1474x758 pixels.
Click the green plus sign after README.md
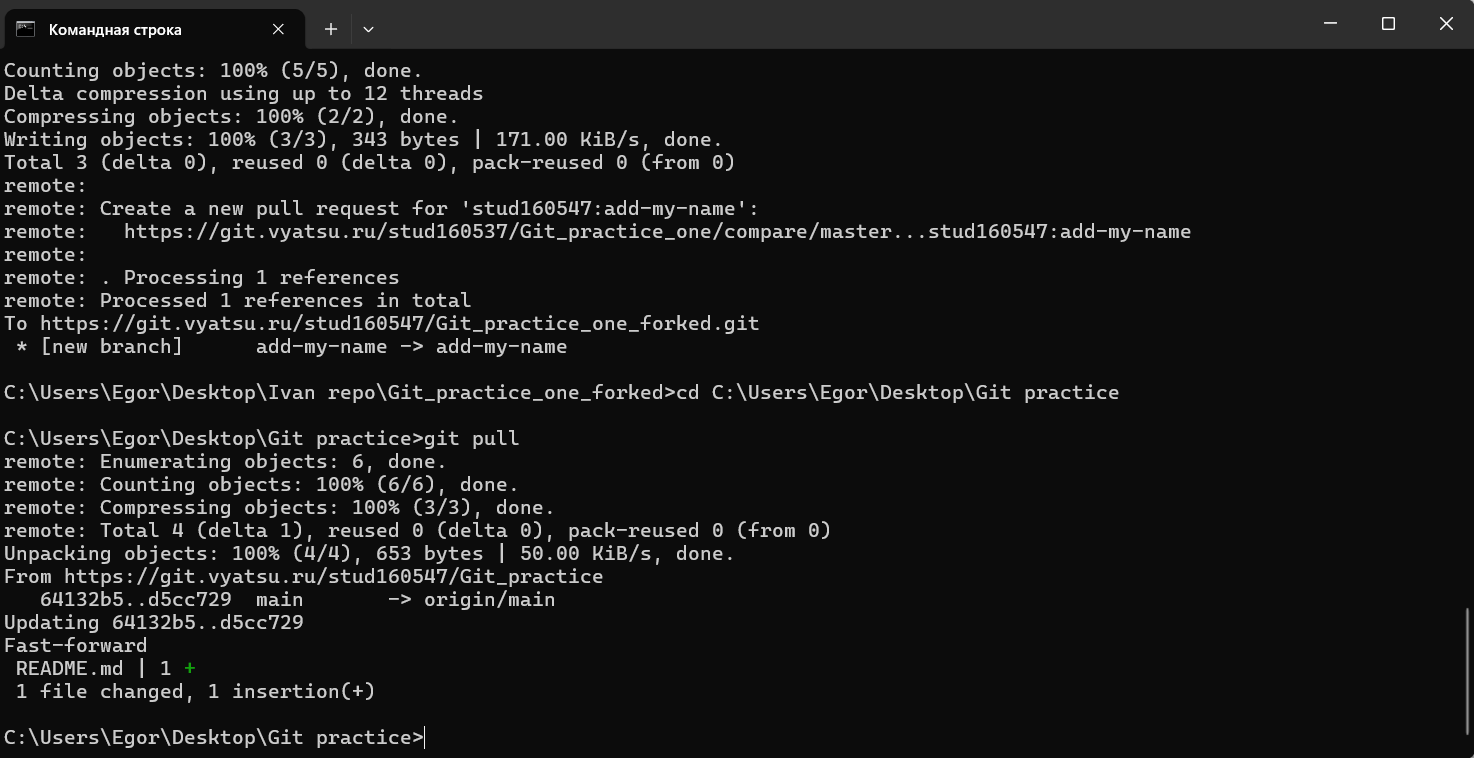[x=189, y=669]
